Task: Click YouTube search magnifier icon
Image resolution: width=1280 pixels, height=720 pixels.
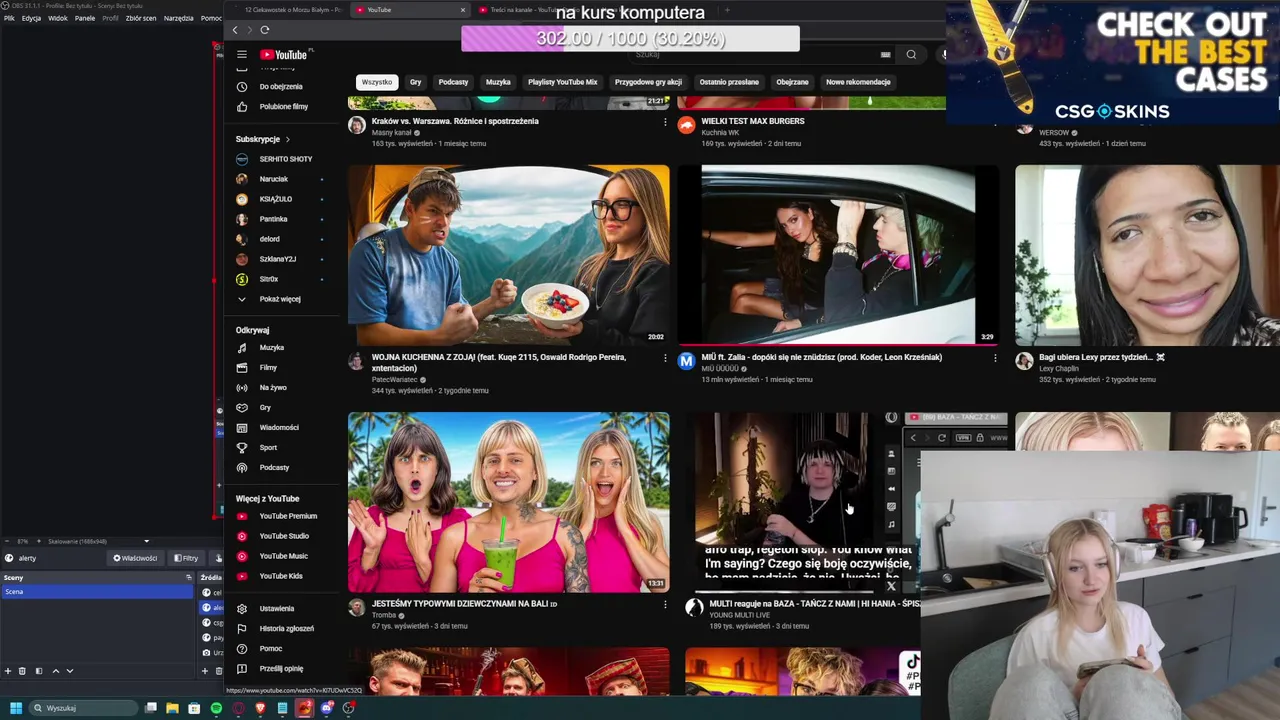Action: tap(911, 55)
